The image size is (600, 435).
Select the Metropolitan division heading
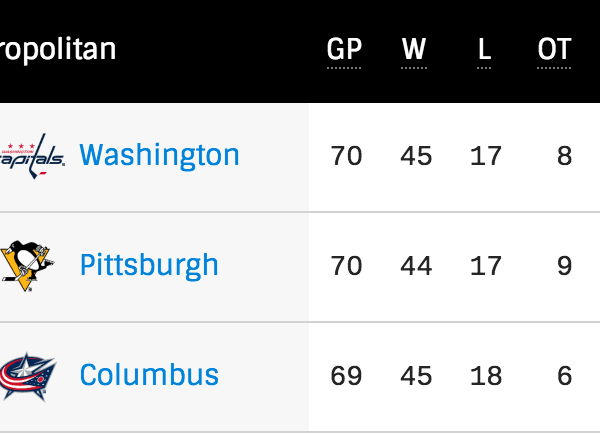coord(58,49)
